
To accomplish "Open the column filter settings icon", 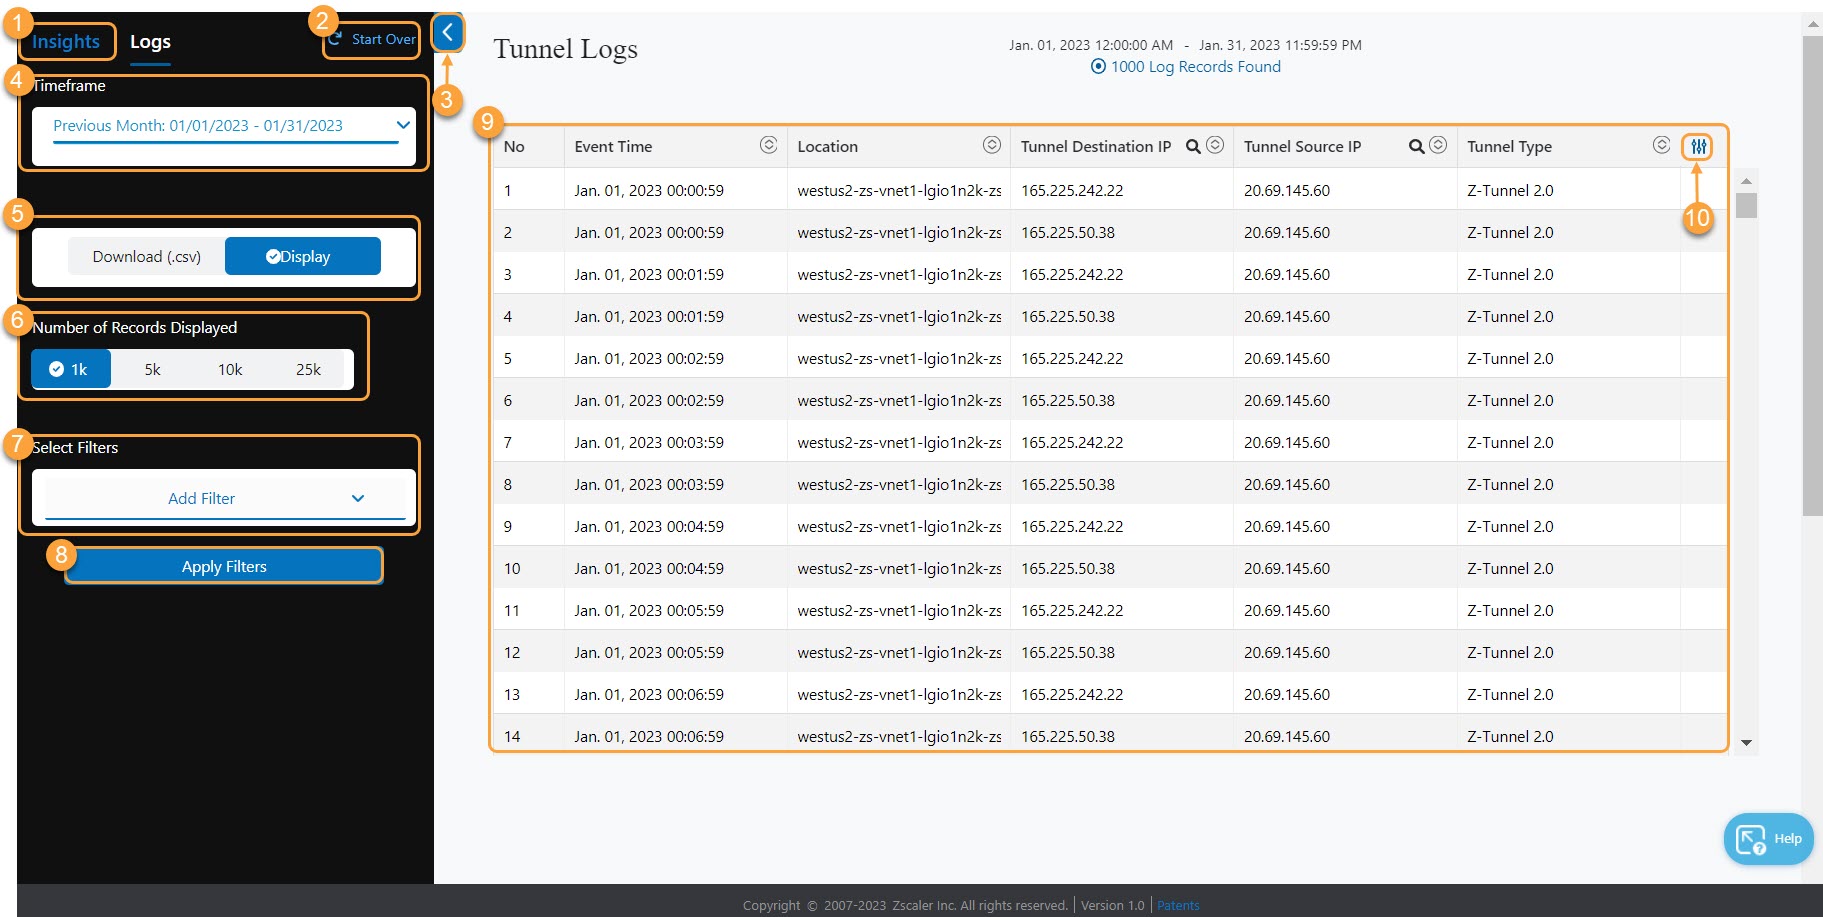I will [1697, 146].
